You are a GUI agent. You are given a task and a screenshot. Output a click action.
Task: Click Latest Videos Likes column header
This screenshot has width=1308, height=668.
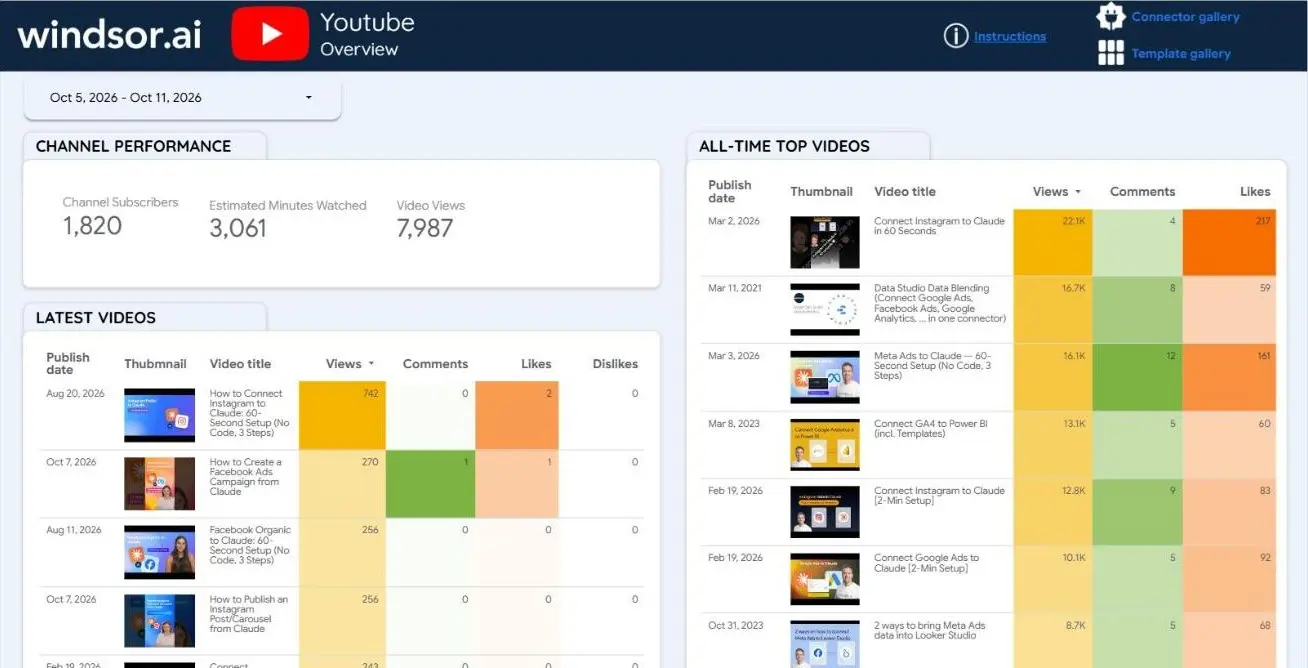coord(536,364)
